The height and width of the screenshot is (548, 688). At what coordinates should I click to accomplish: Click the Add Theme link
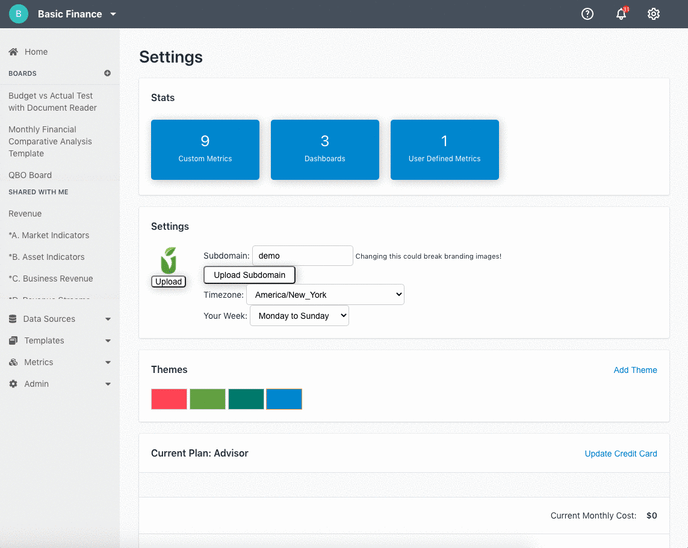635,370
